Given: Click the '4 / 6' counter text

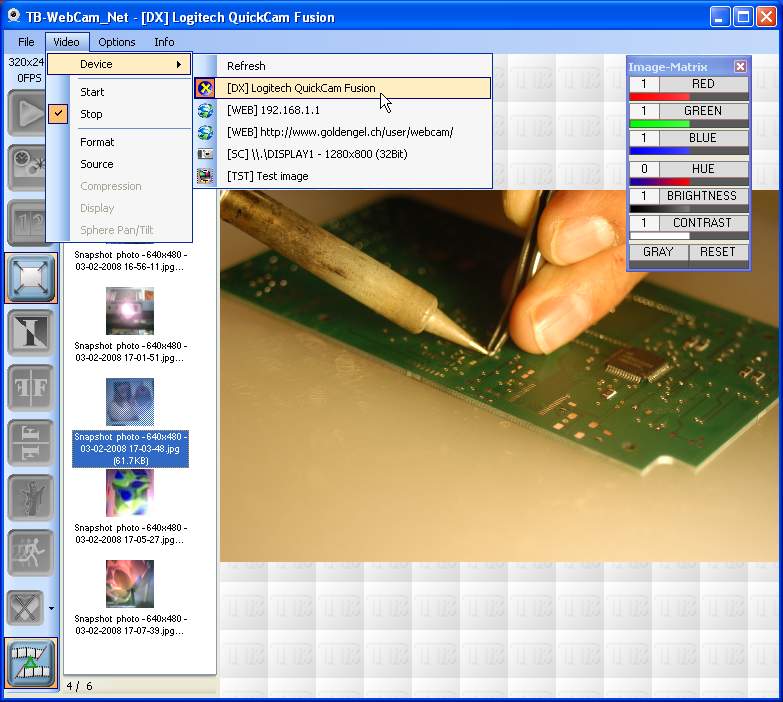Looking at the screenshot, I should (79, 686).
